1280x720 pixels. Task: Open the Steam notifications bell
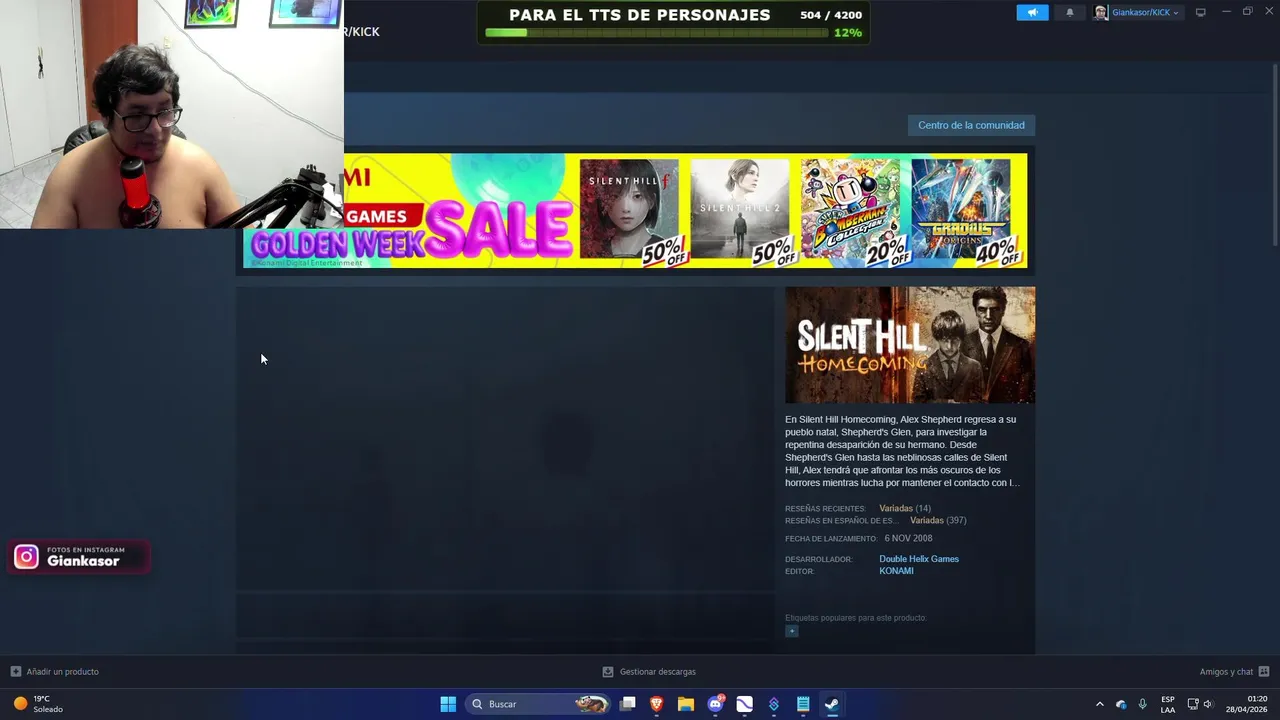click(1070, 13)
